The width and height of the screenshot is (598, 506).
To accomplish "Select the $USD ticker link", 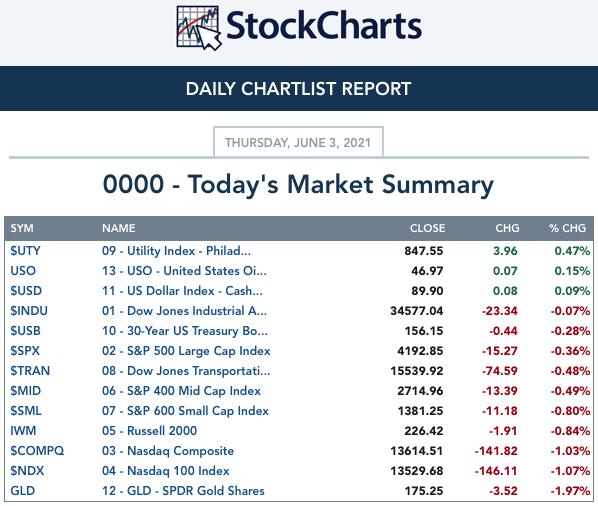I will coord(26,291).
